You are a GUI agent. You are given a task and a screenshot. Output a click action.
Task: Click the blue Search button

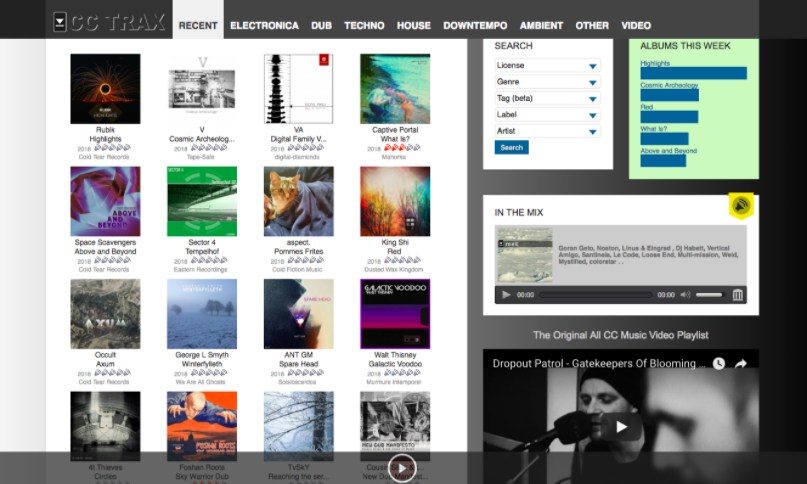pyautogui.click(x=511, y=147)
